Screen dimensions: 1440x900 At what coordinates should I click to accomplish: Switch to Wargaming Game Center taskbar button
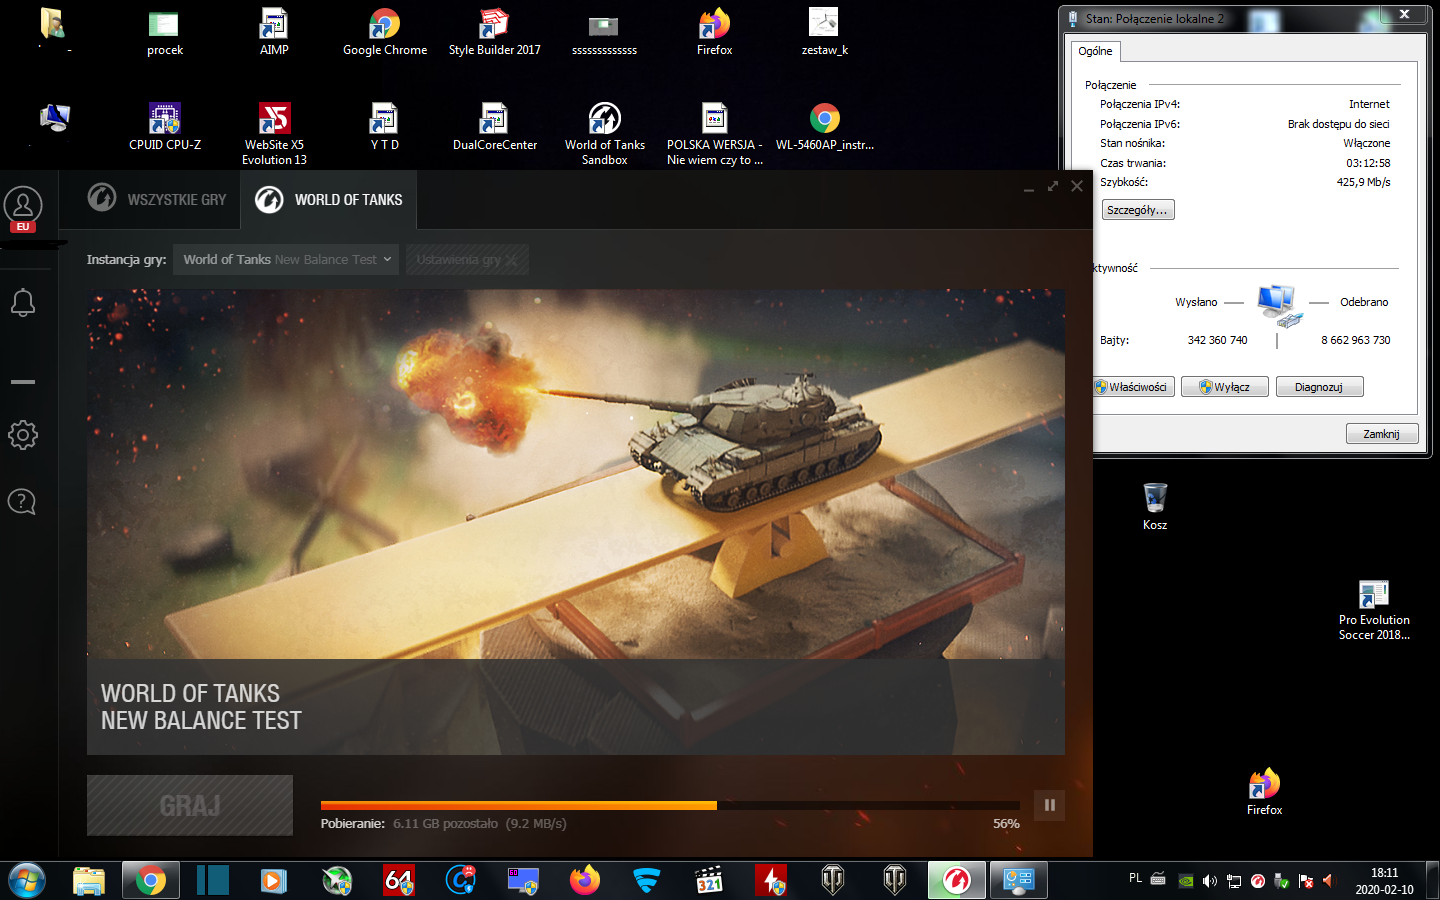(x=957, y=880)
